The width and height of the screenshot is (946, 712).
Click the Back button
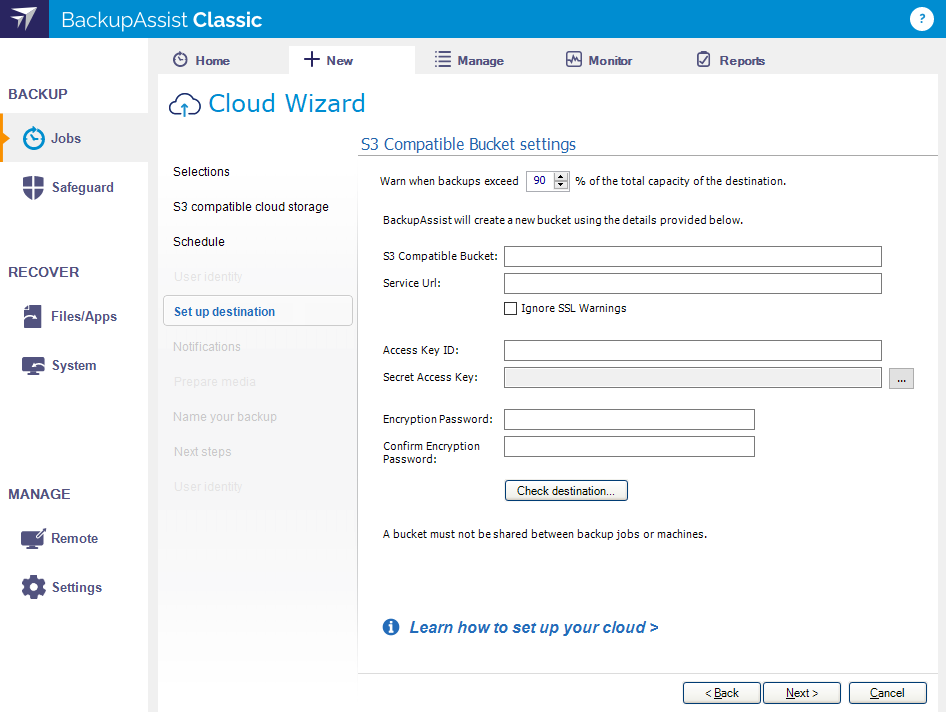tap(722, 693)
